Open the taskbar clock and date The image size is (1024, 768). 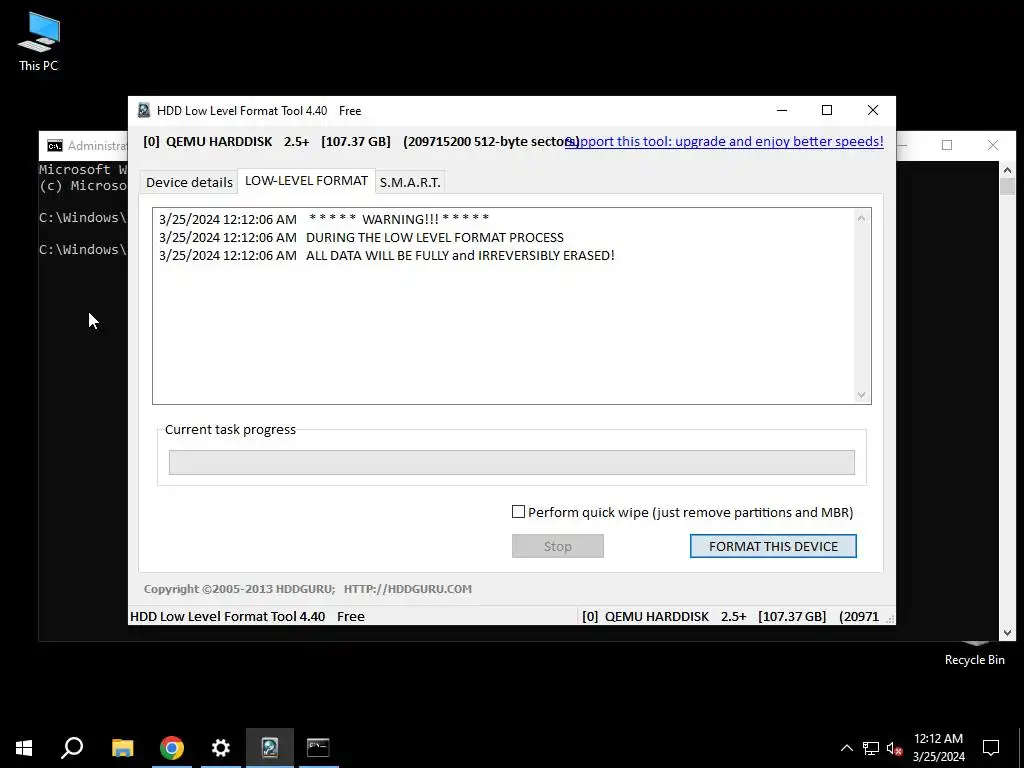point(938,748)
